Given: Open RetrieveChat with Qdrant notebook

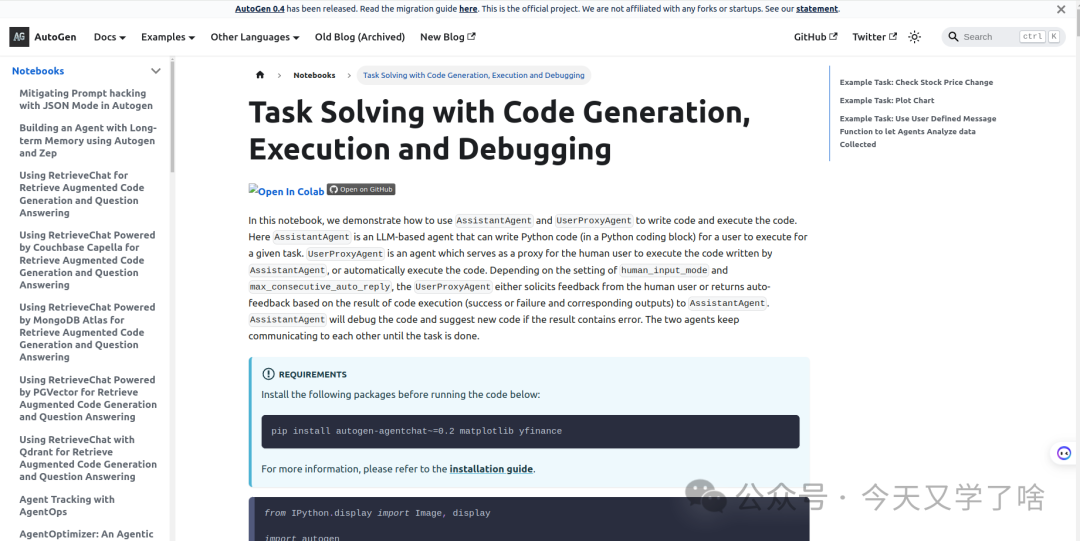Looking at the screenshot, I should pyautogui.click(x=88, y=458).
